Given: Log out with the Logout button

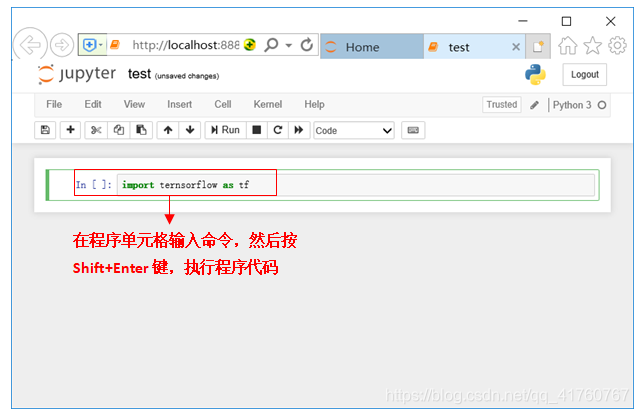Looking at the screenshot, I should [x=584, y=75].
